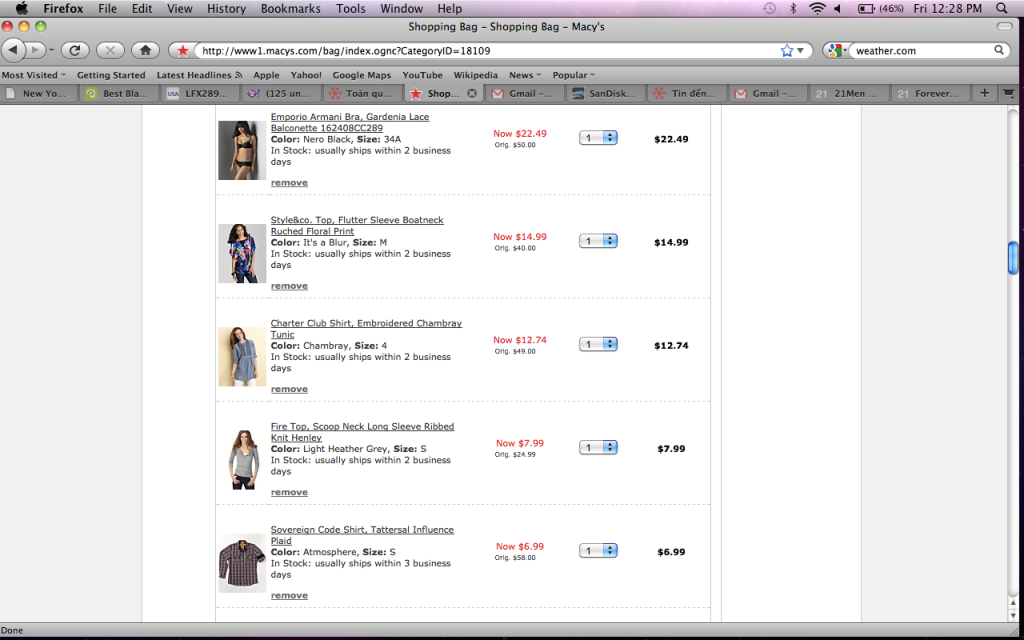Open Spotlight search in the menu bar
The height and width of the screenshot is (640, 1024).
coord(1002,8)
